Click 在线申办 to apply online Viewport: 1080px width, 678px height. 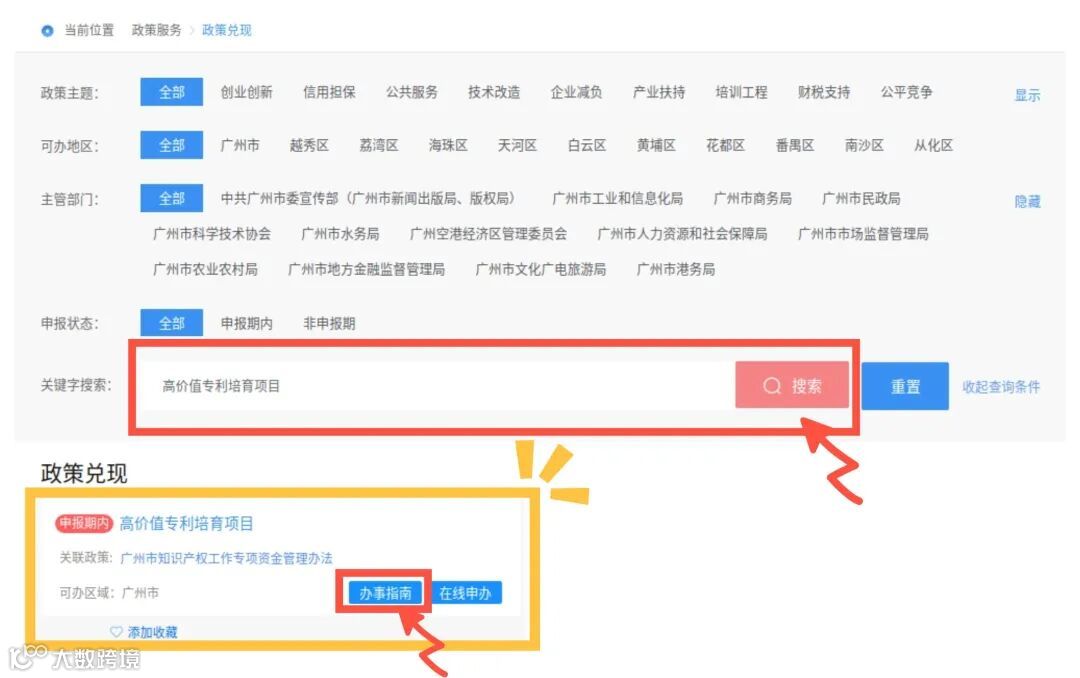[x=466, y=593]
